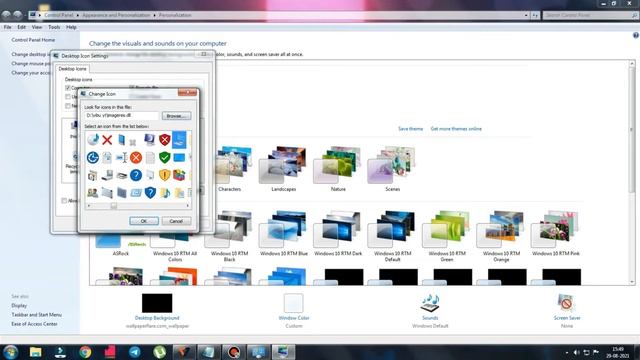Pick the blue circular clock icon

click(x=93, y=158)
